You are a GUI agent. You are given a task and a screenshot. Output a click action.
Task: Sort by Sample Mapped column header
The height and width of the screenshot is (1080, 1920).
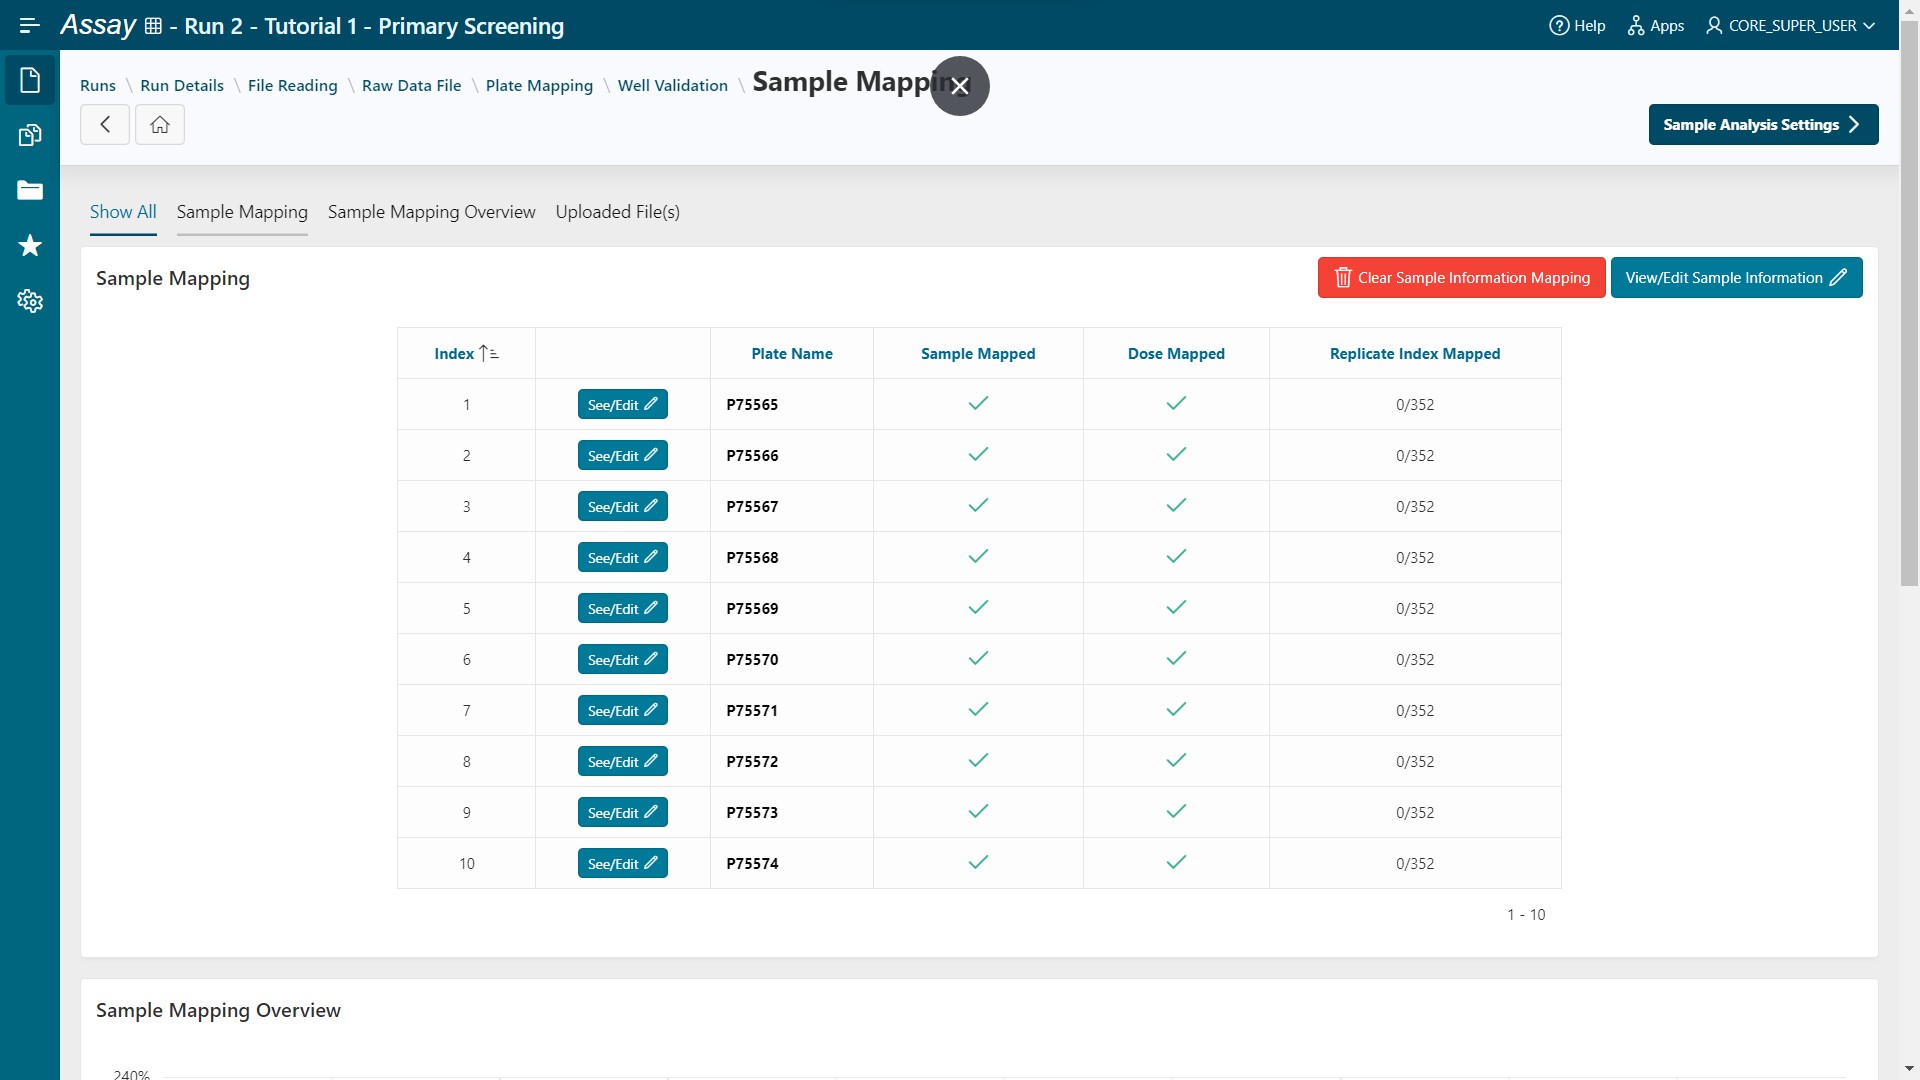pyautogui.click(x=978, y=354)
